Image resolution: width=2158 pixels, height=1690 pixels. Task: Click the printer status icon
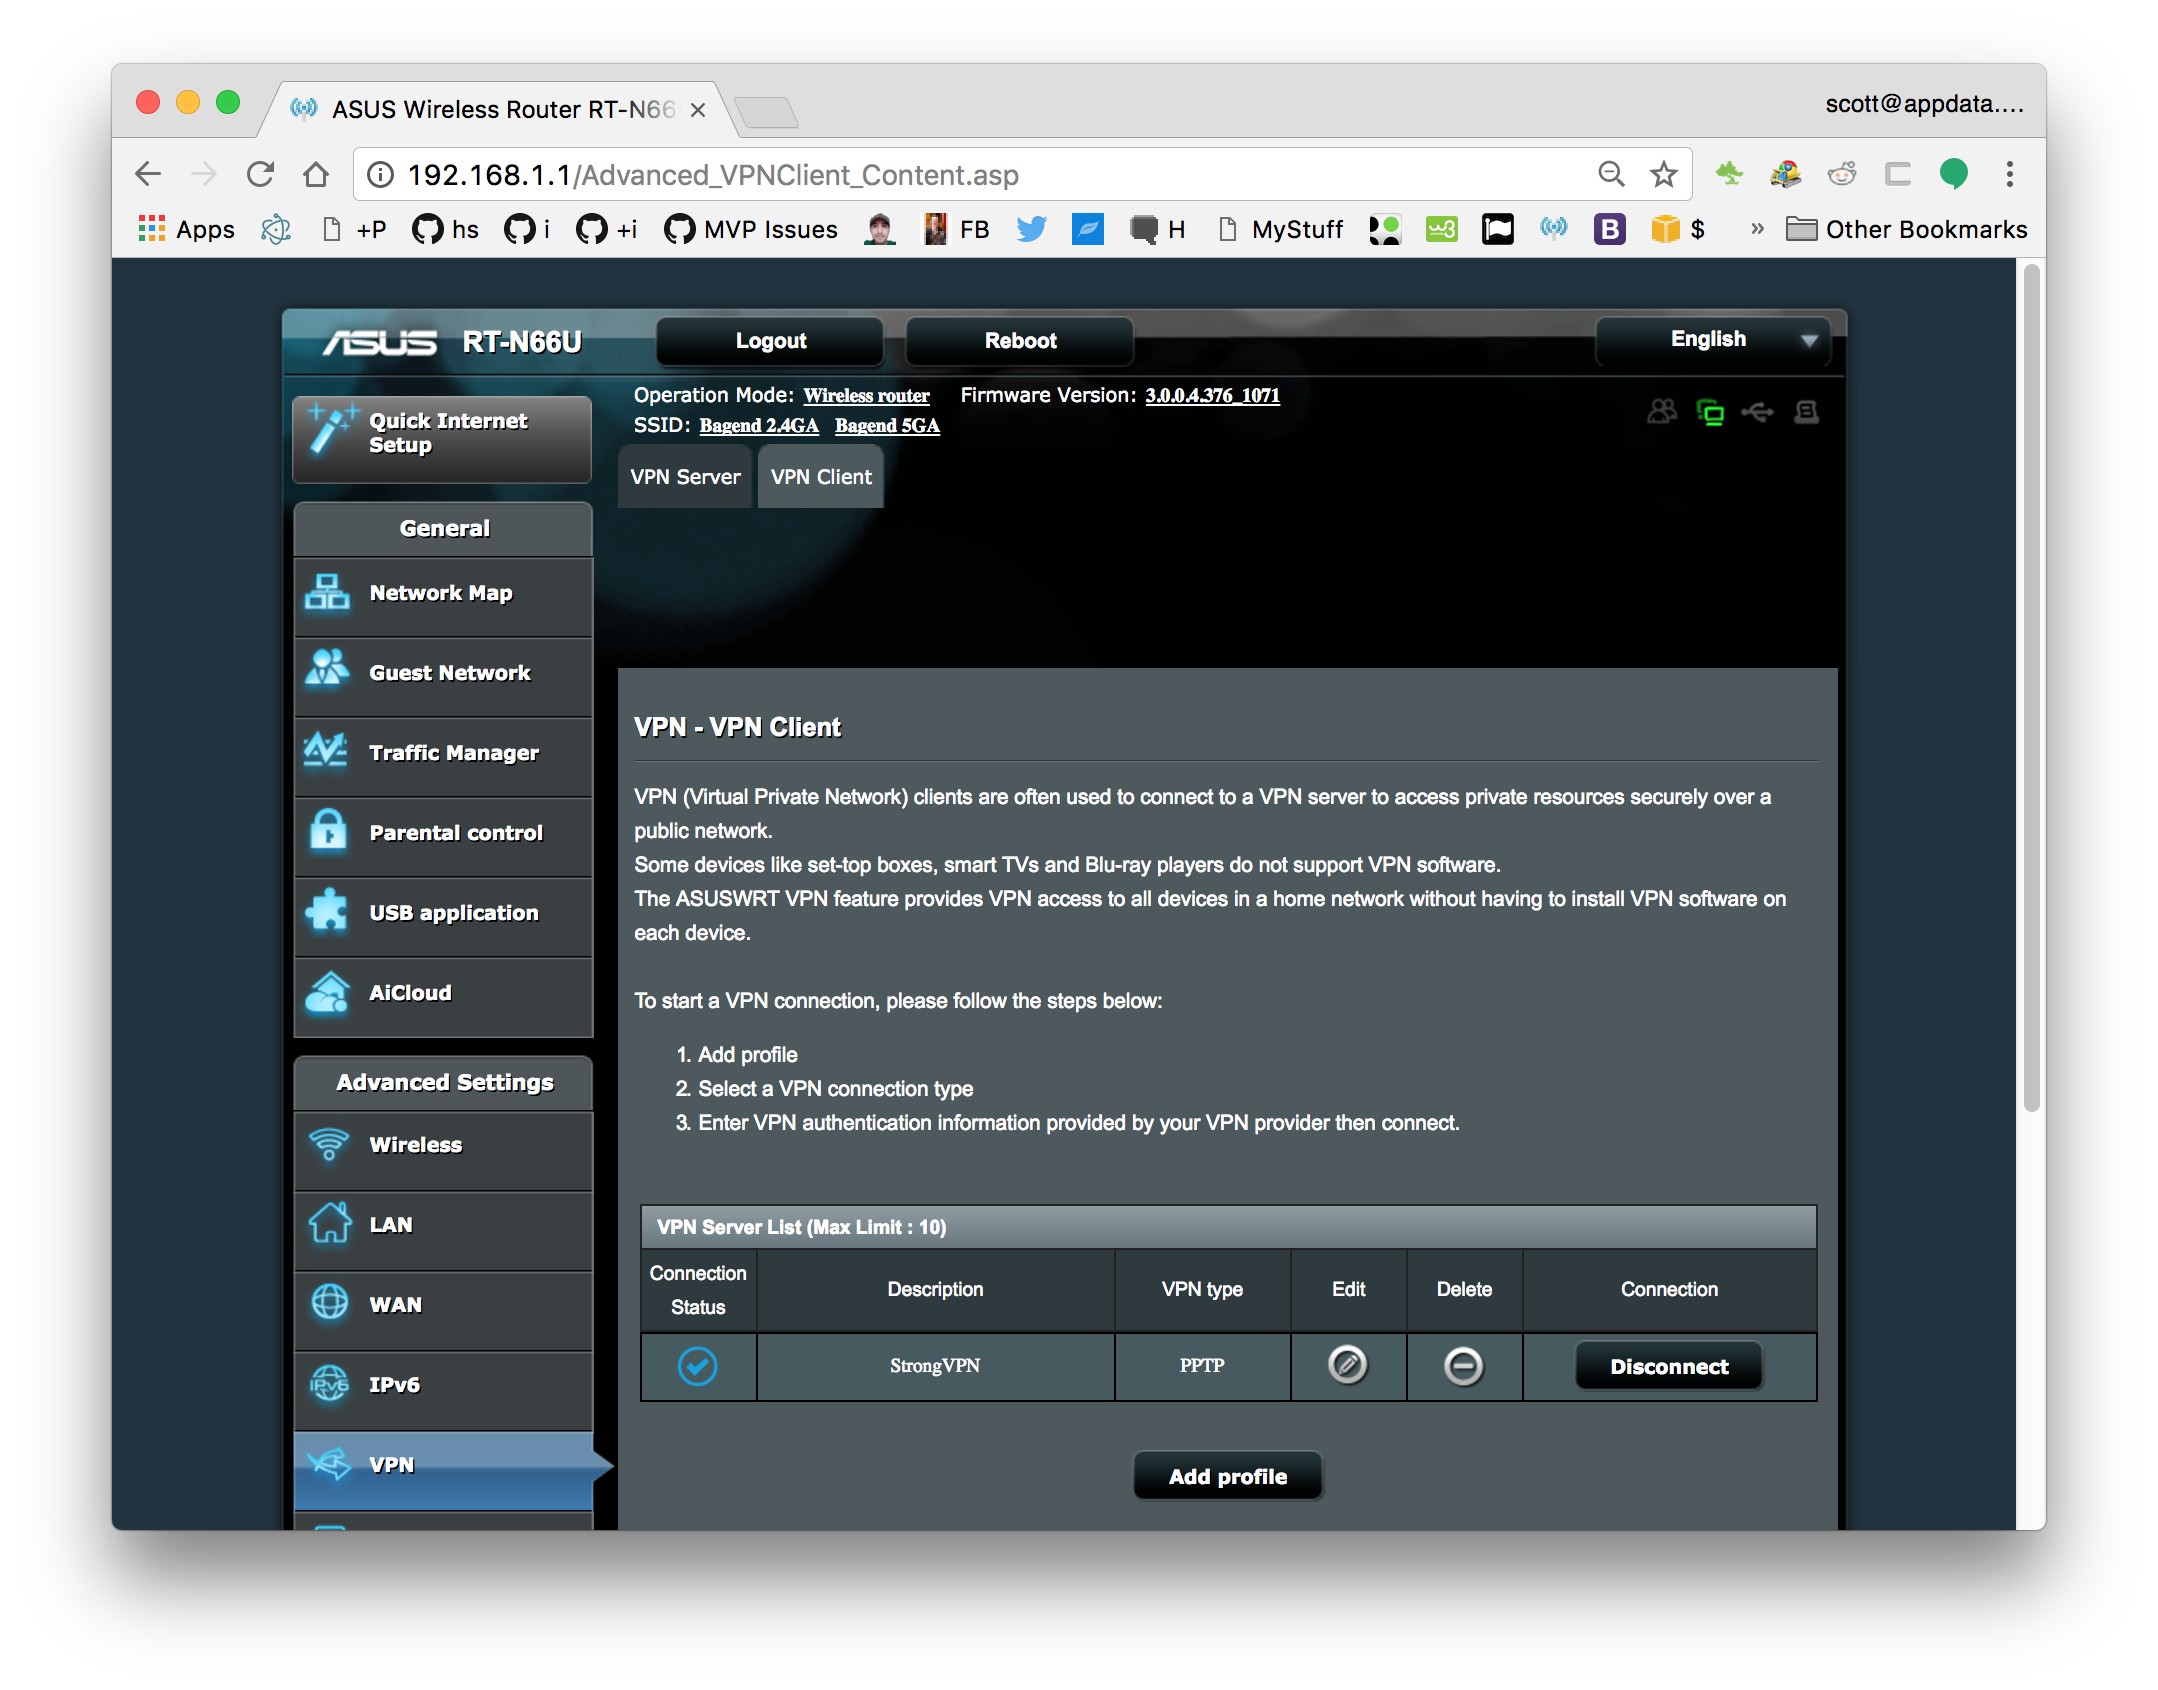tap(1806, 411)
